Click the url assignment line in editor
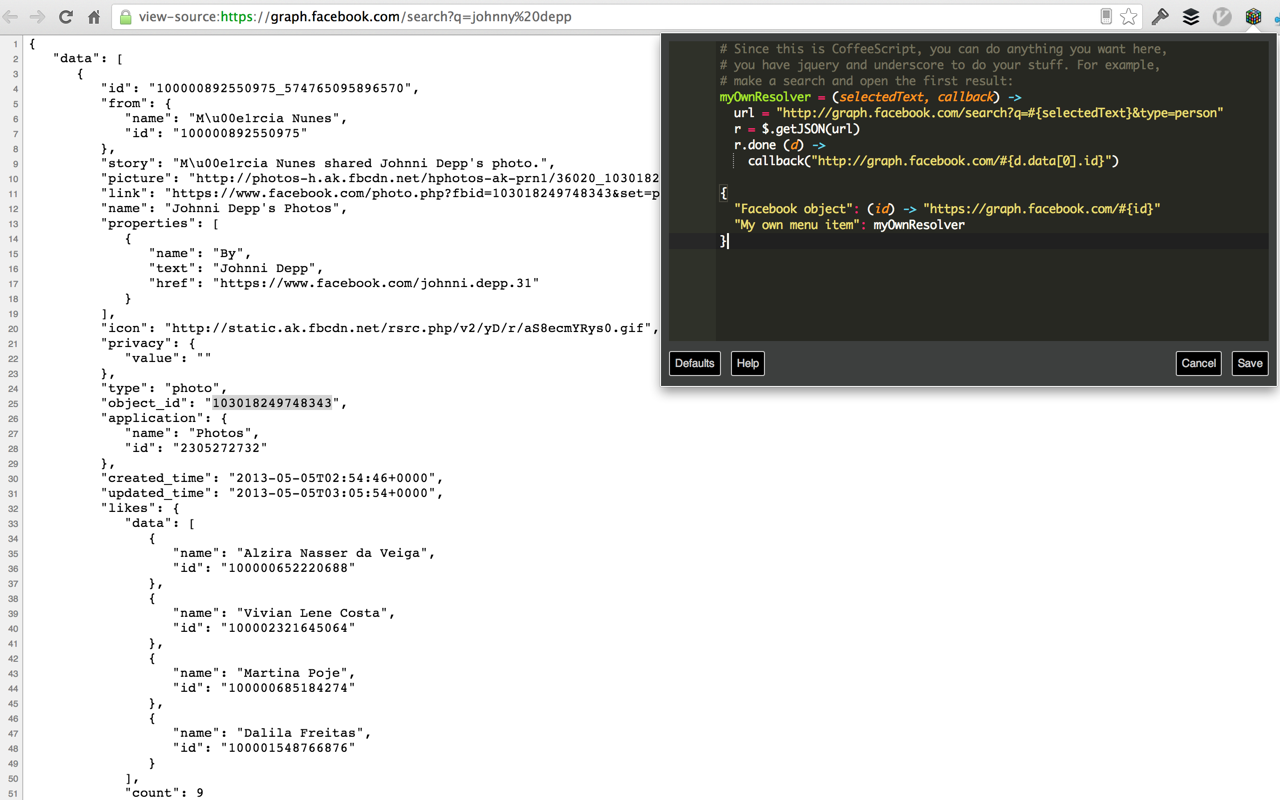 click(978, 113)
